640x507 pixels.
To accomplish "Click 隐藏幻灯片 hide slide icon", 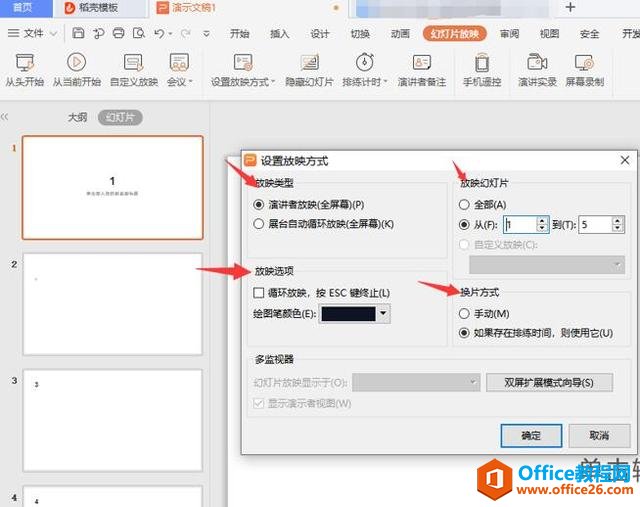I will pyautogui.click(x=309, y=62).
